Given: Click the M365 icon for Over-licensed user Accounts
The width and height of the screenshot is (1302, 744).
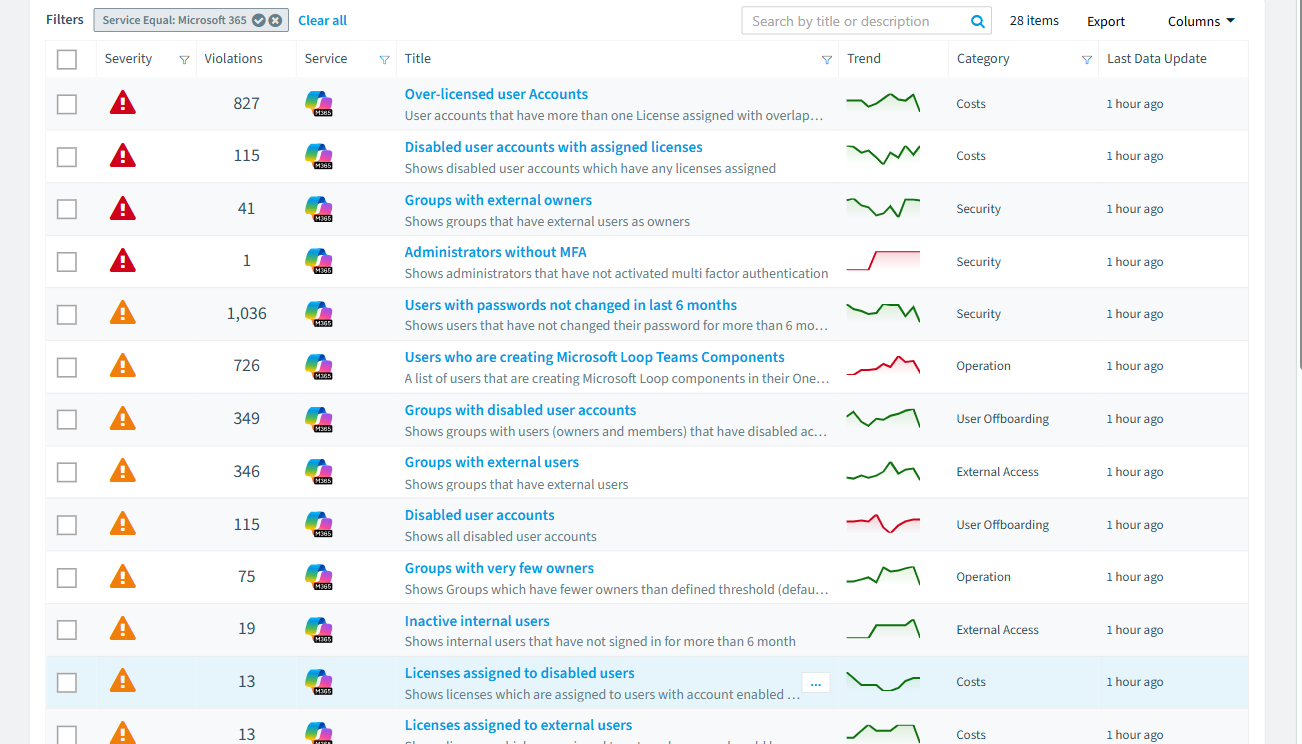Looking at the screenshot, I should pos(319,103).
